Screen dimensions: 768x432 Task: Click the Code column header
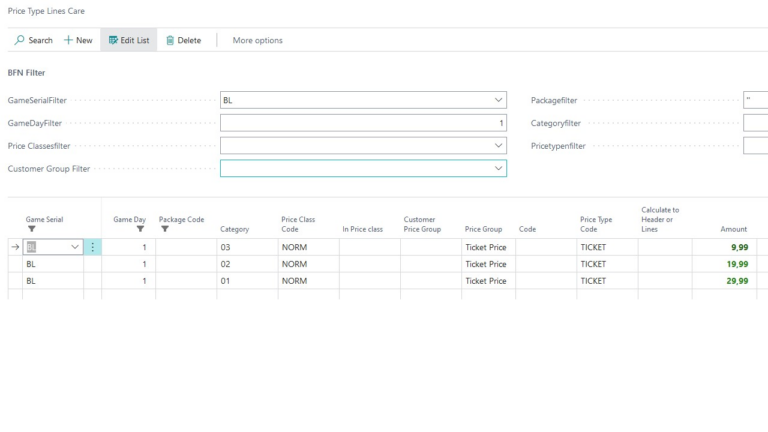pos(528,229)
